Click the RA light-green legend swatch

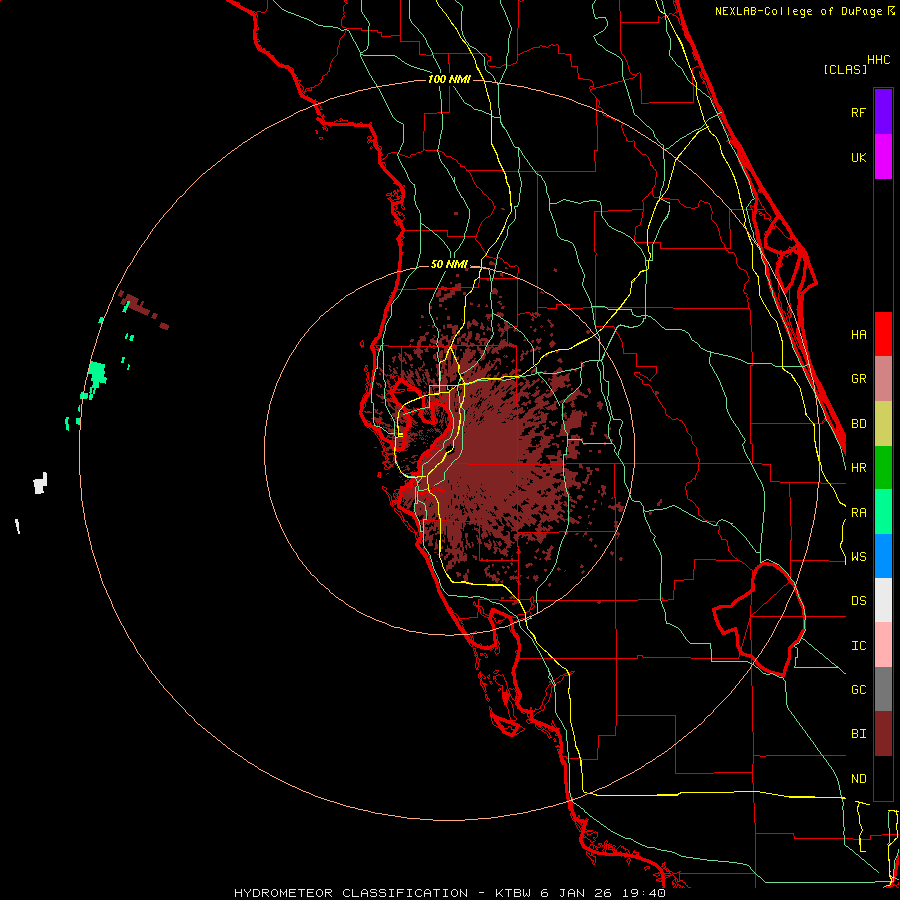coord(883,512)
